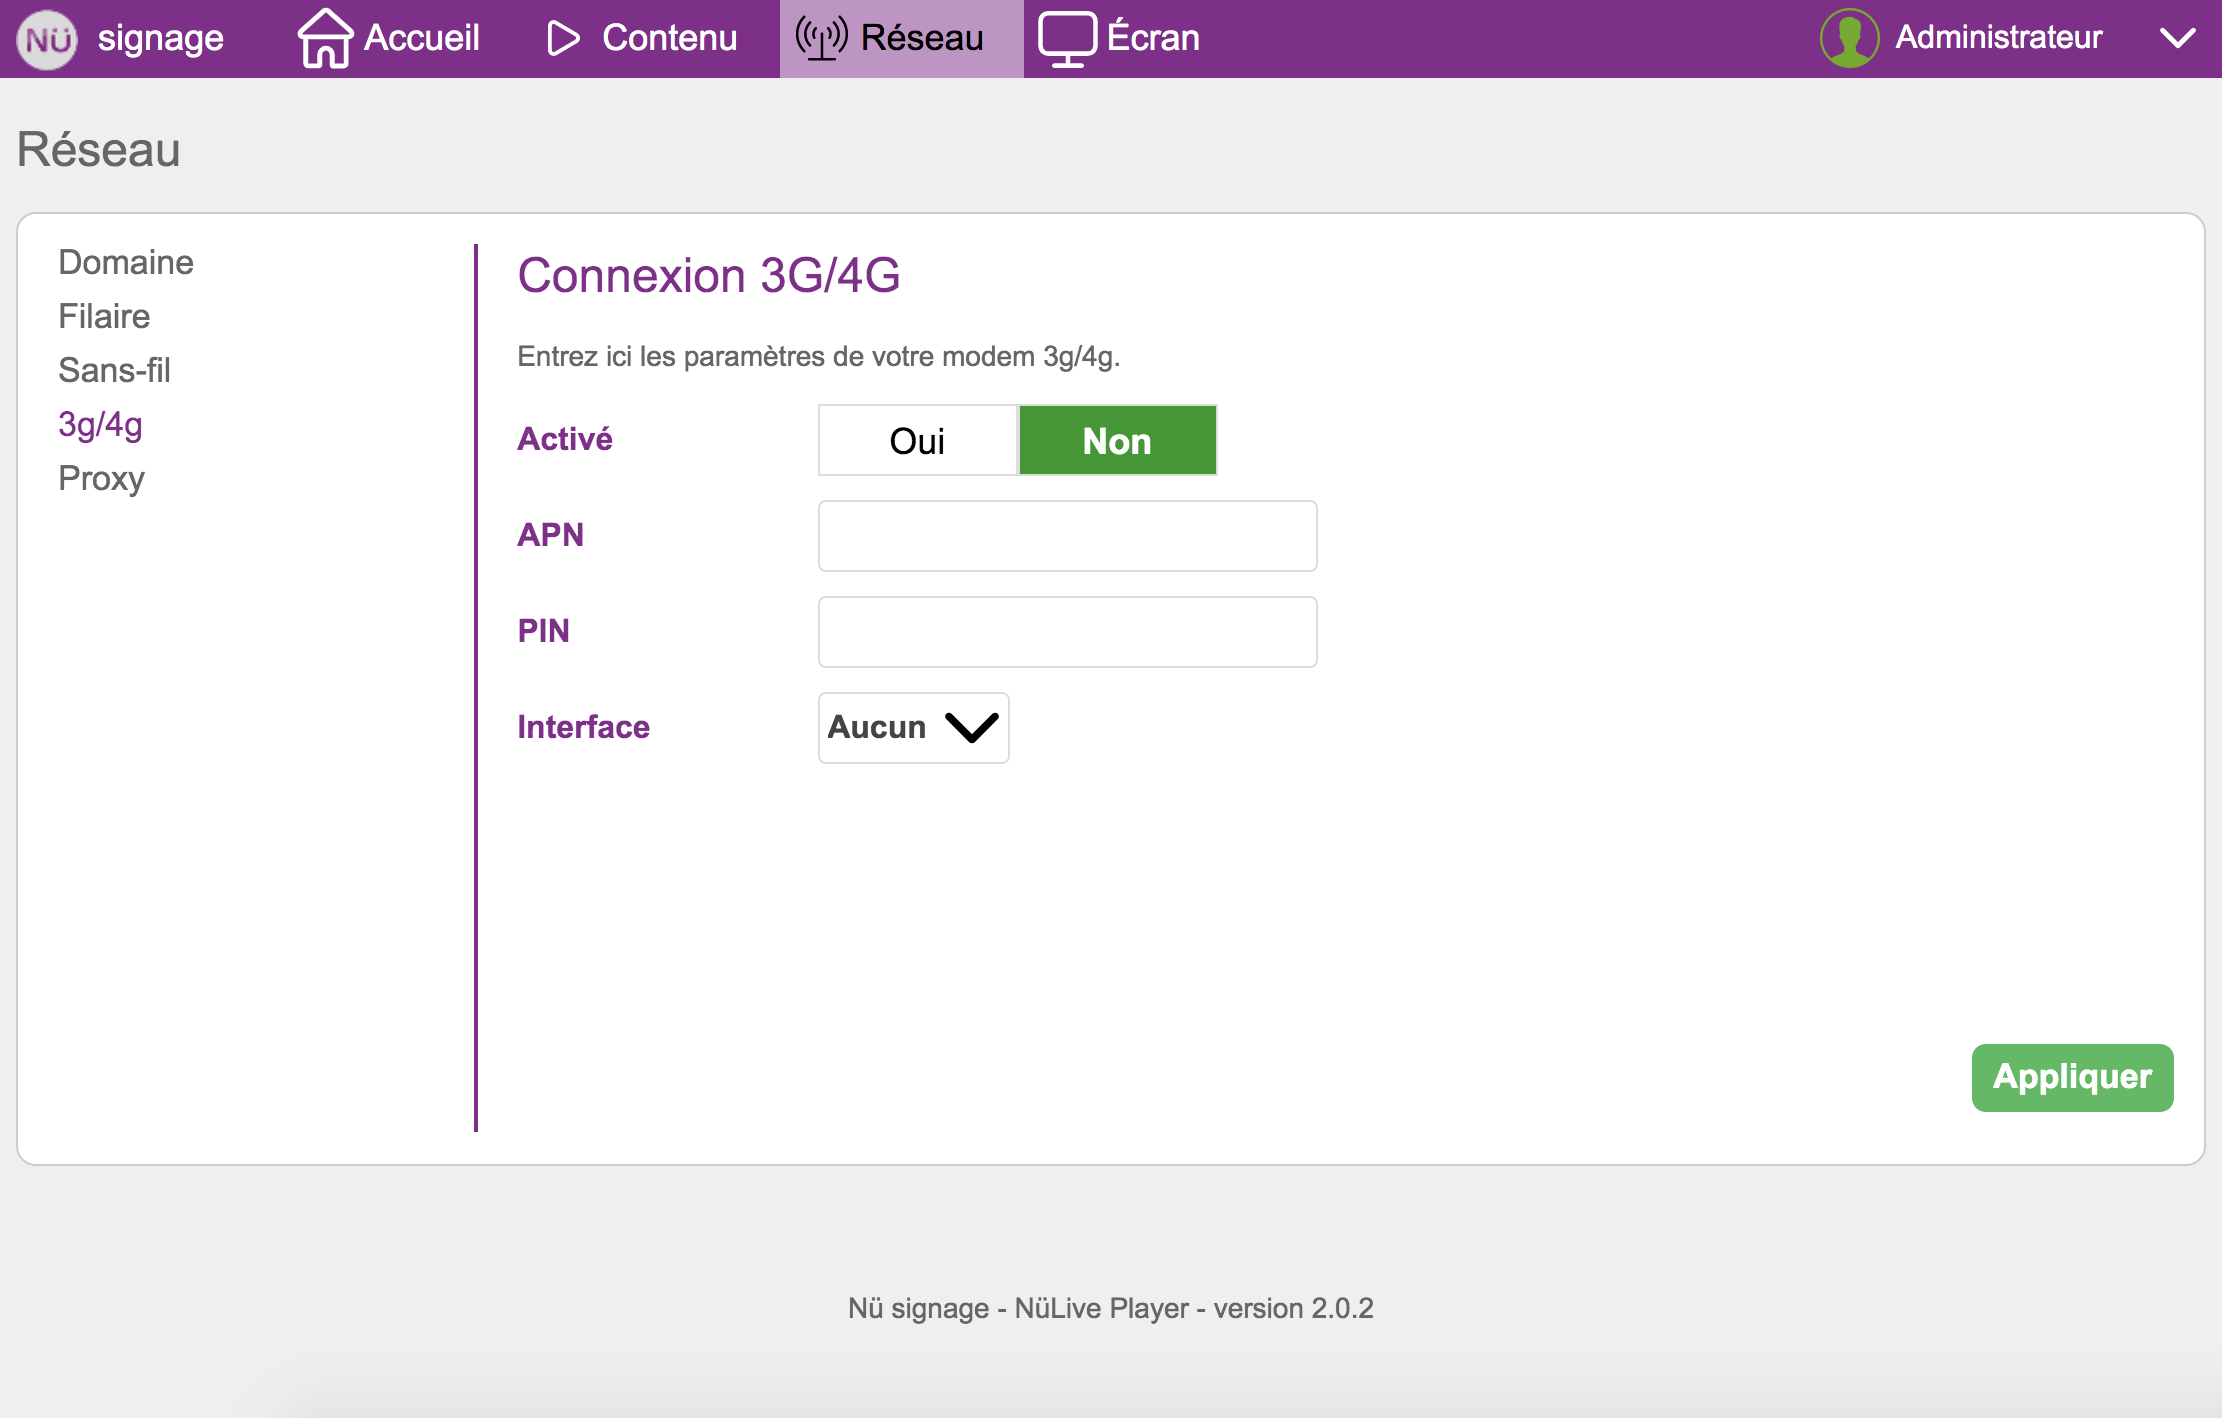The width and height of the screenshot is (2222, 1418).
Task: Expand the Administrateur menu chevron
Action: tap(2177, 38)
